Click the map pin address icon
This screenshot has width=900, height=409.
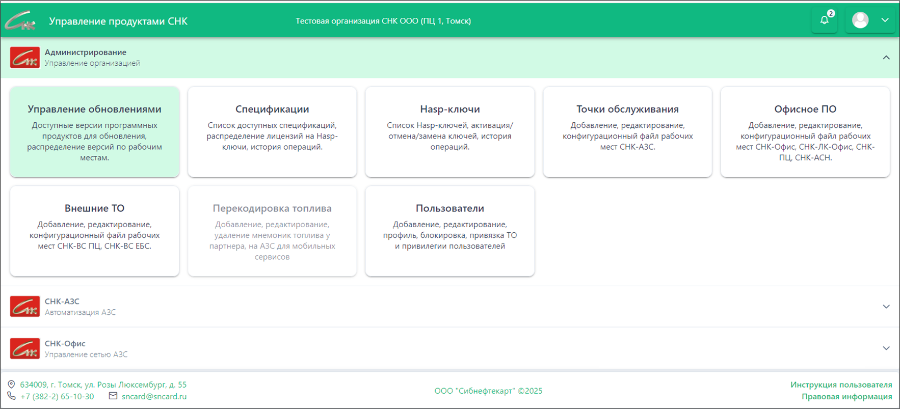pyautogui.click(x=11, y=384)
